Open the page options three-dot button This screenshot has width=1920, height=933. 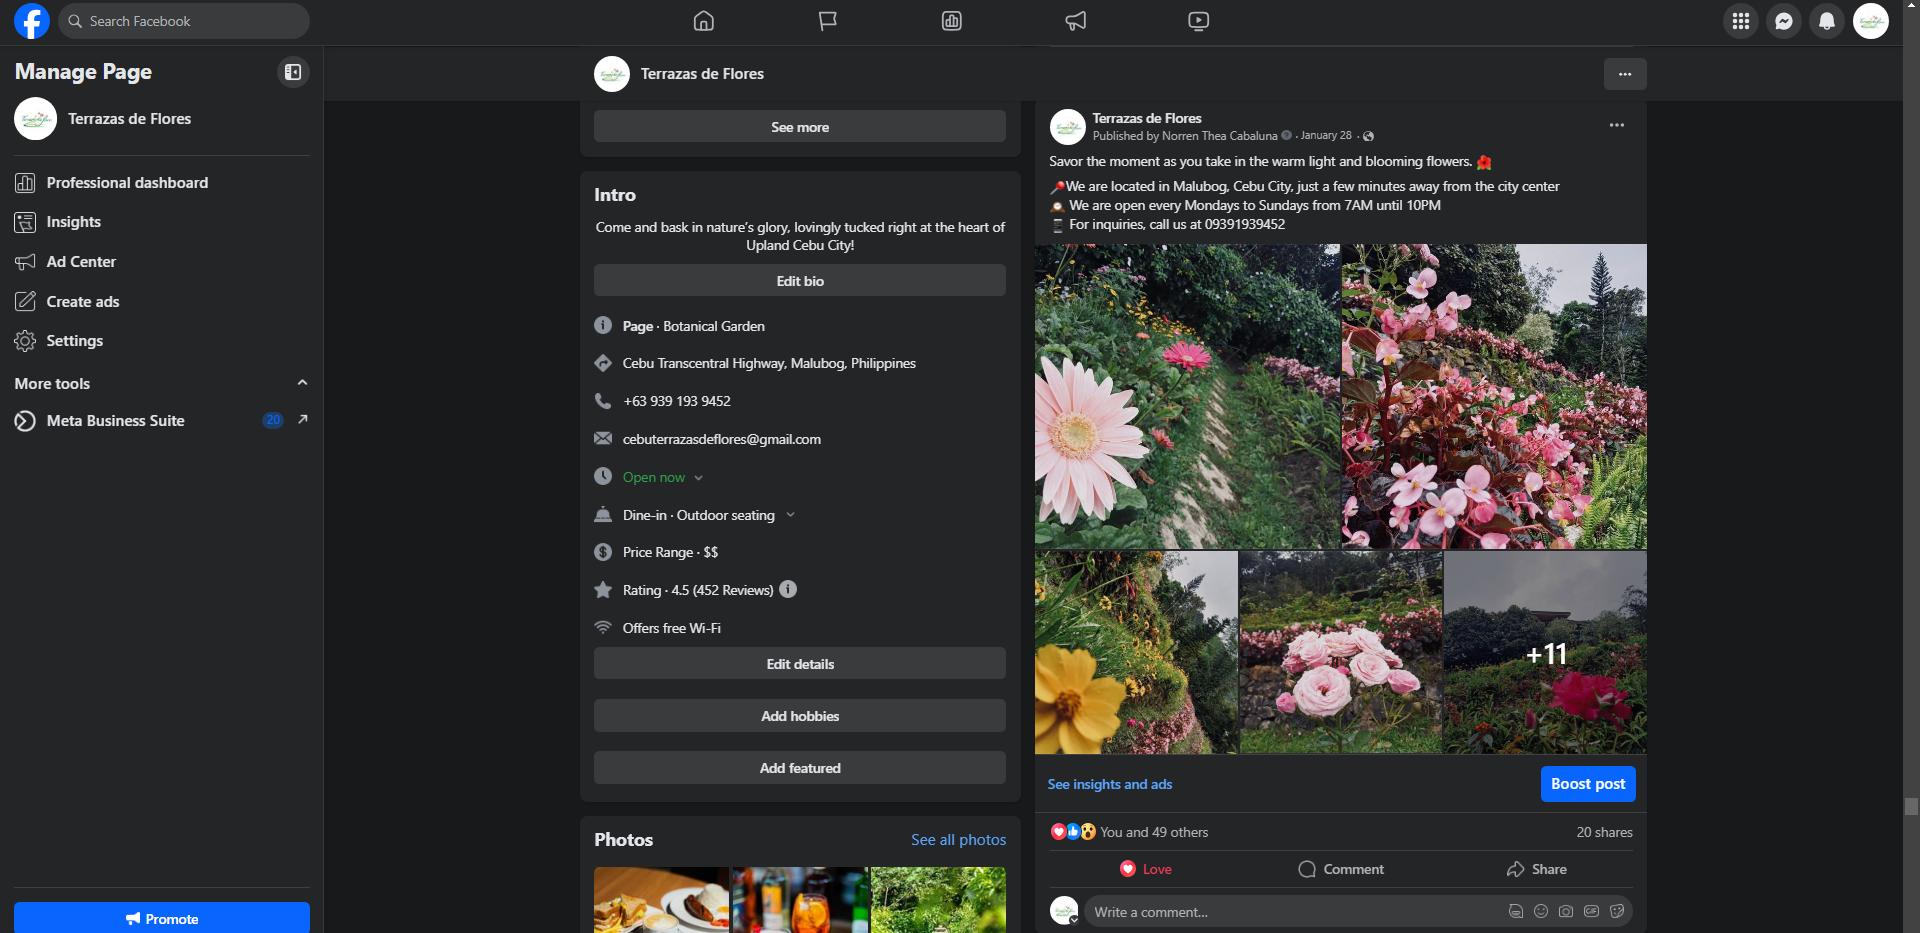point(1625,74)
